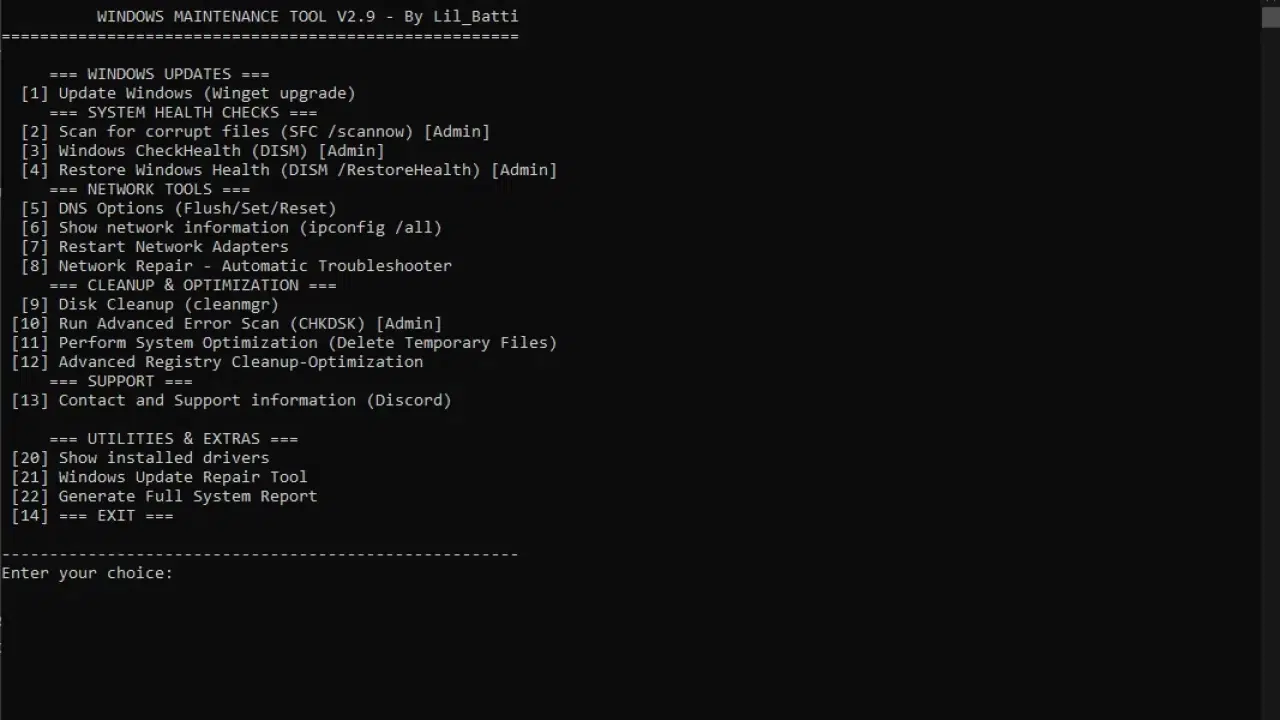Click the Enter your choice prompt
1280x720 pixels.
tap(87, 573)
